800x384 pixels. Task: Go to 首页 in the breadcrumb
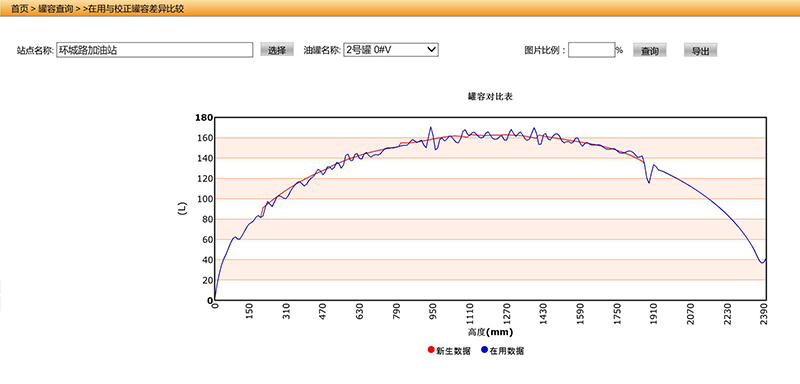click(19, 9)
